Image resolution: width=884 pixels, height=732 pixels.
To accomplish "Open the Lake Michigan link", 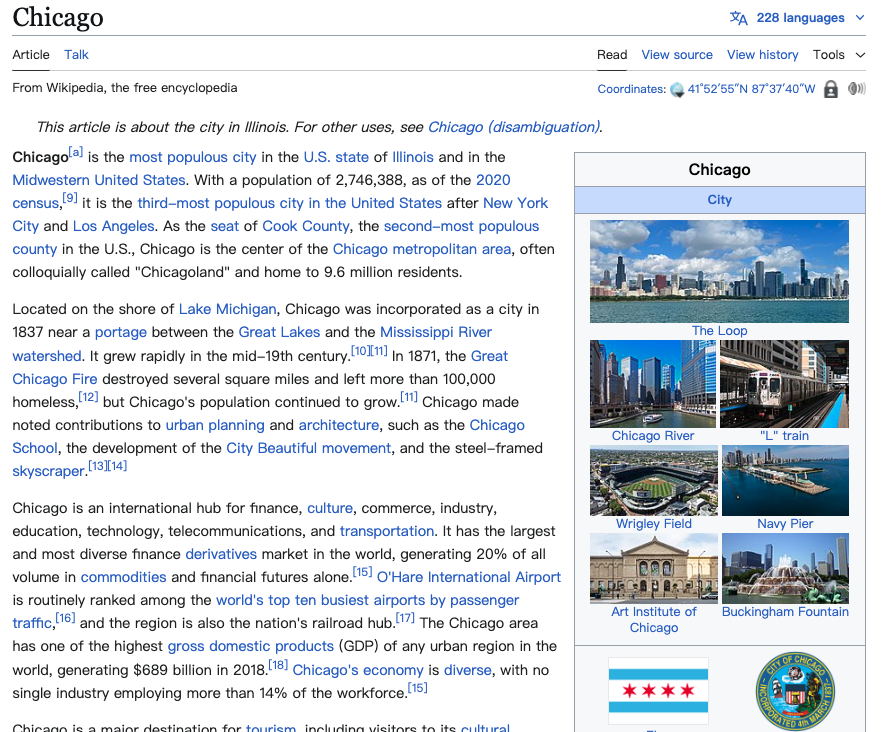I will point(227,309).
